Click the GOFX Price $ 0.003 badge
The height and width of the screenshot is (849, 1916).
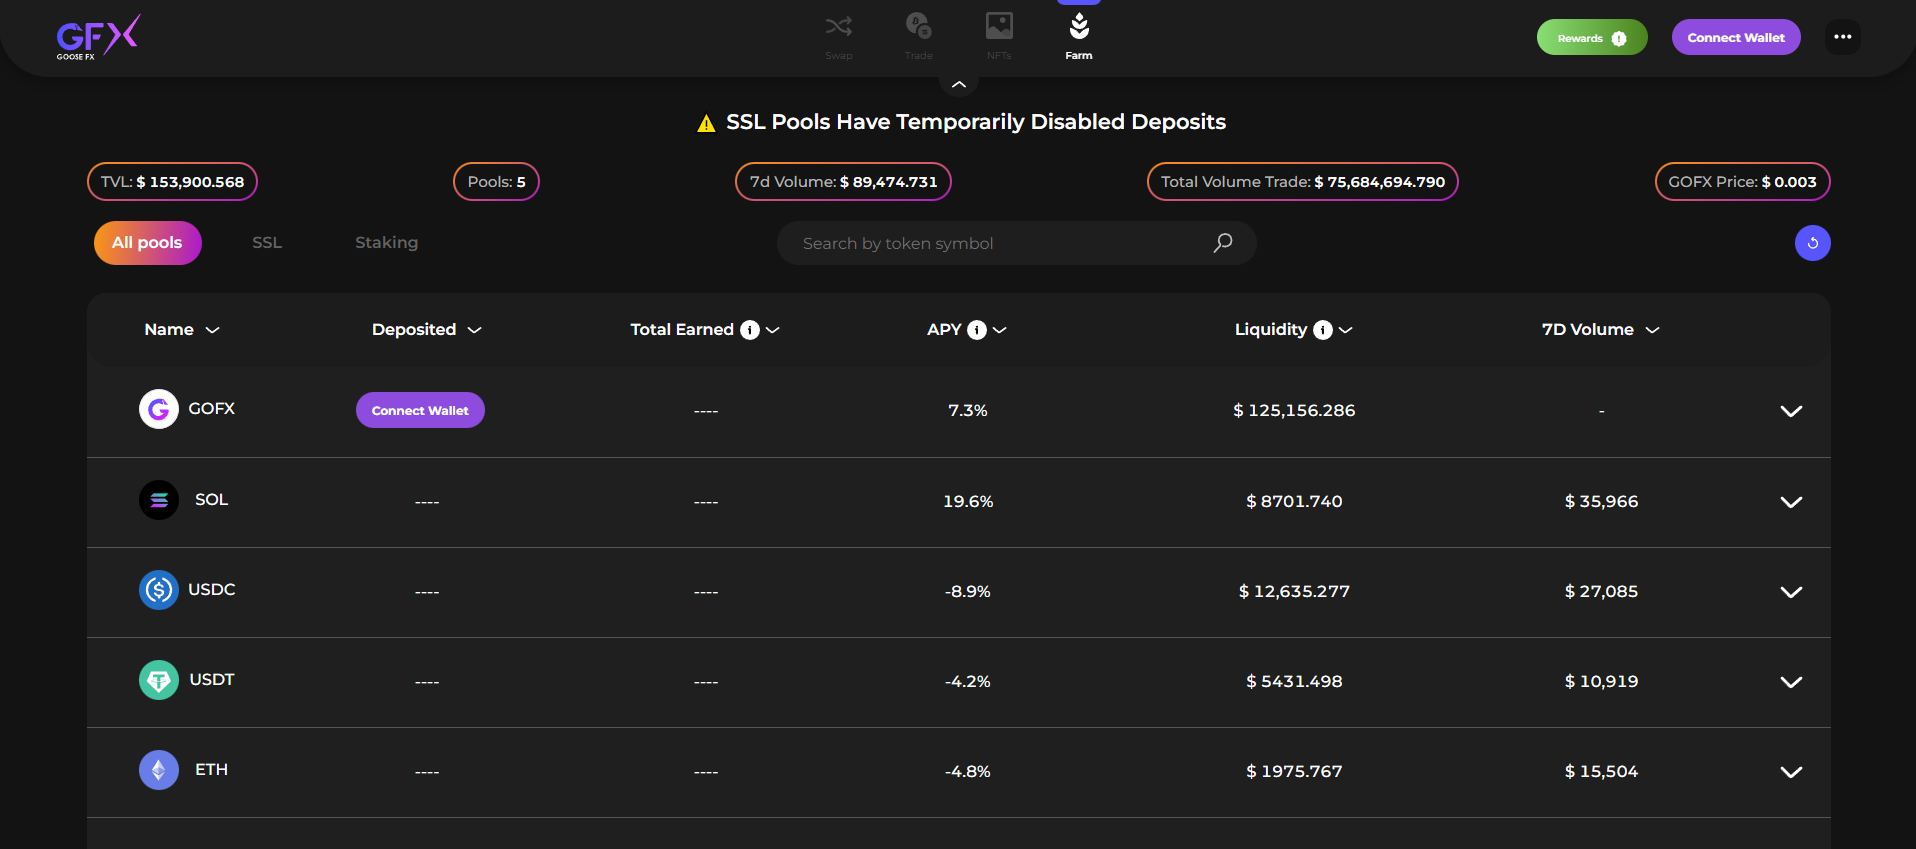pos(1742,182)
